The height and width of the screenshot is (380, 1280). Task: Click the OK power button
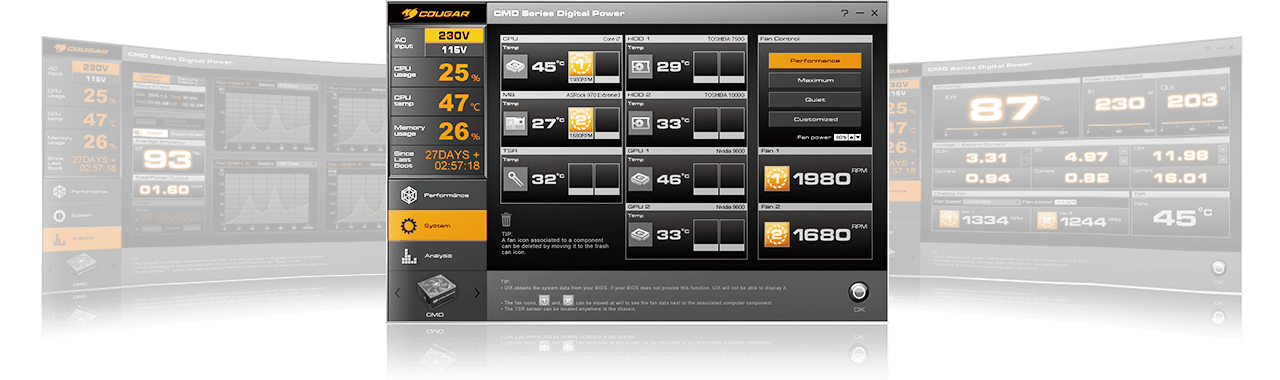point(859,291)
